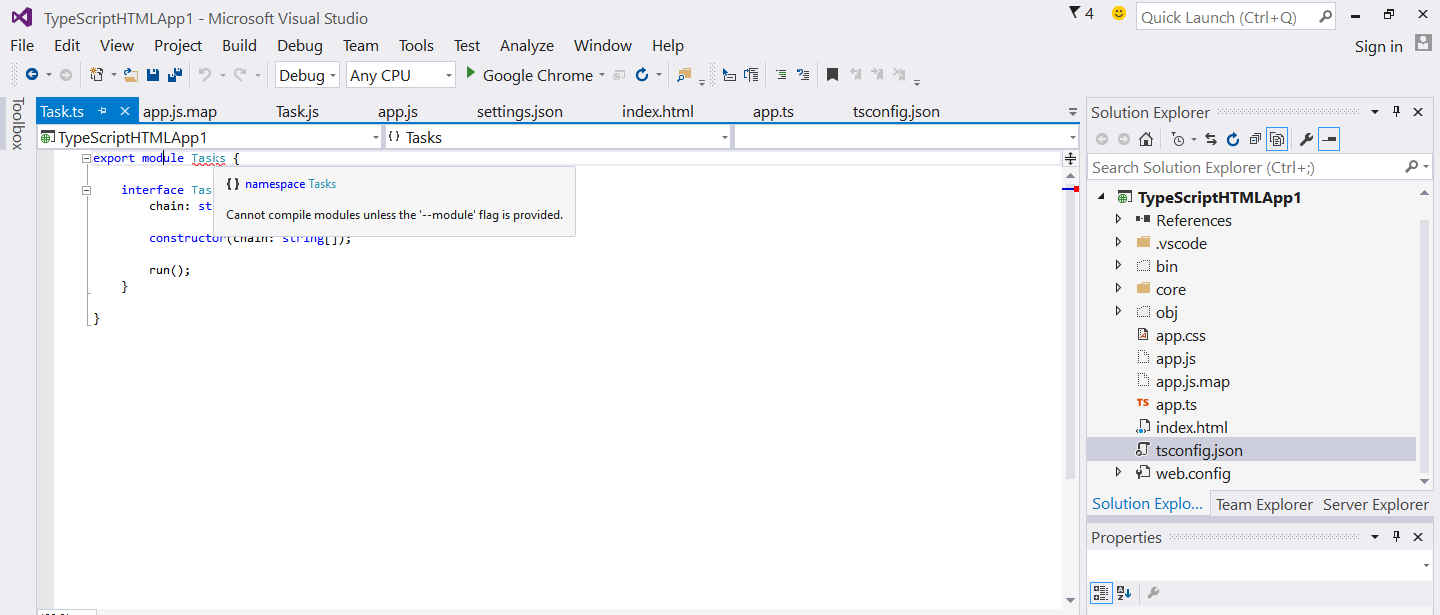Switch to the Team Explorer tab
This screenshot has width=1440, height=615.
tap(1264, 504)
